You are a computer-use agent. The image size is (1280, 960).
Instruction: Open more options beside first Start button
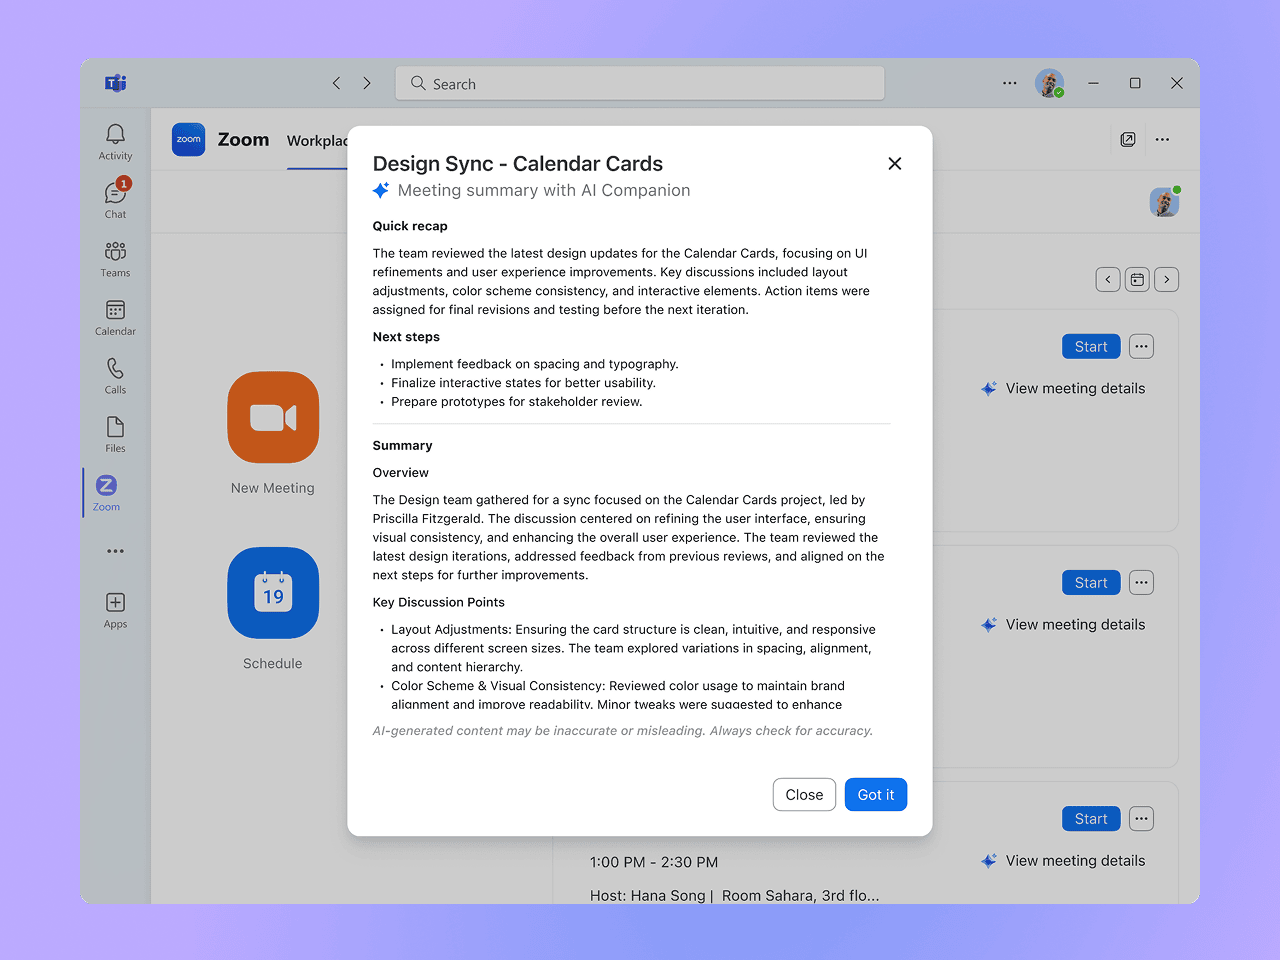coord(1141,347)
